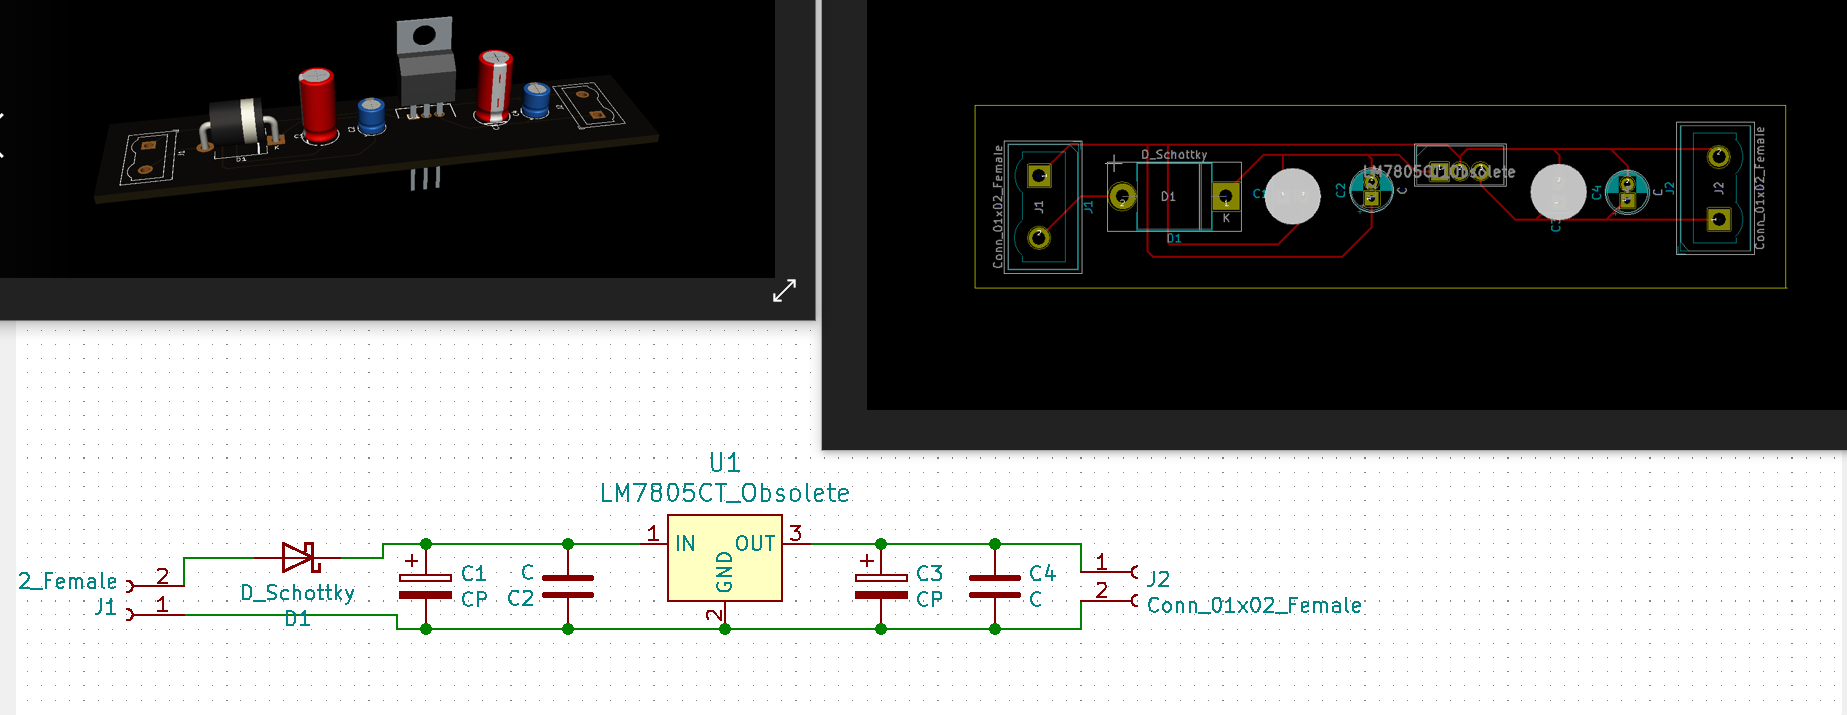The image size is (1847, 715).
Task: Select the J2 connector label in schematic
Action: click(x=1158, y=579)
